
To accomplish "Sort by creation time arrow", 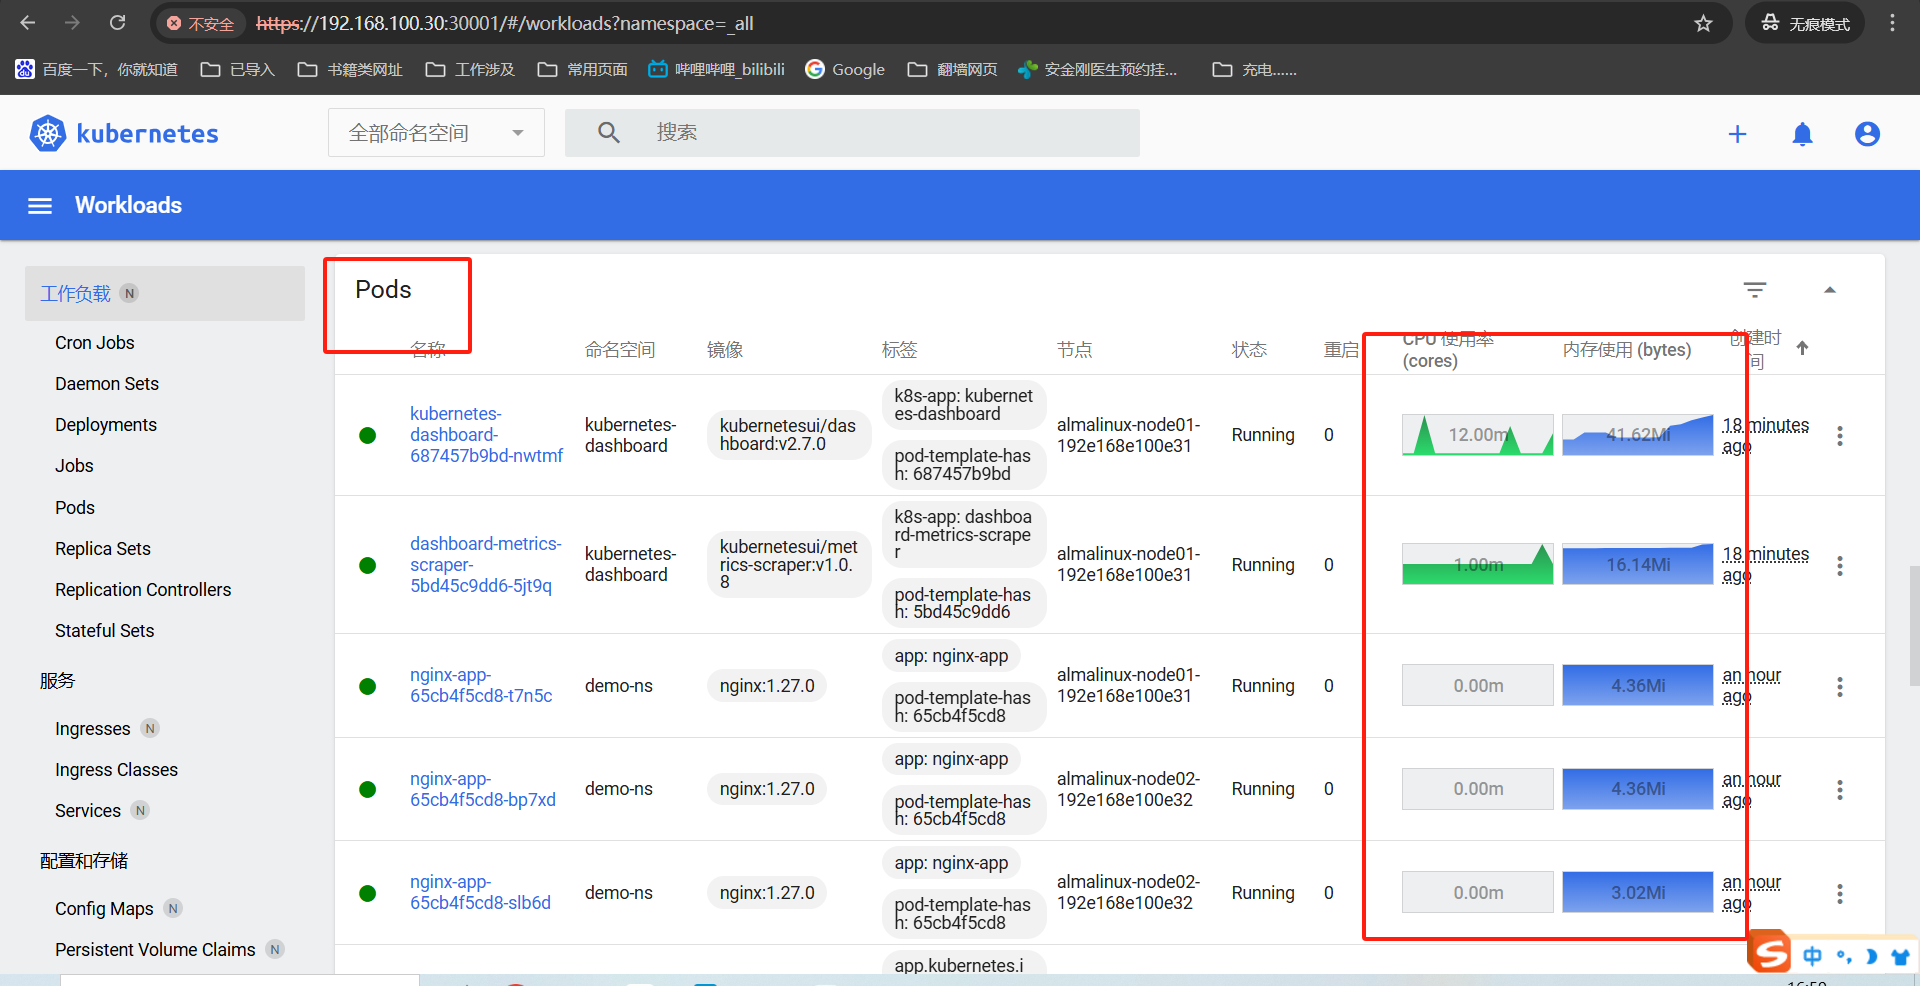I will coord(1802,348).
